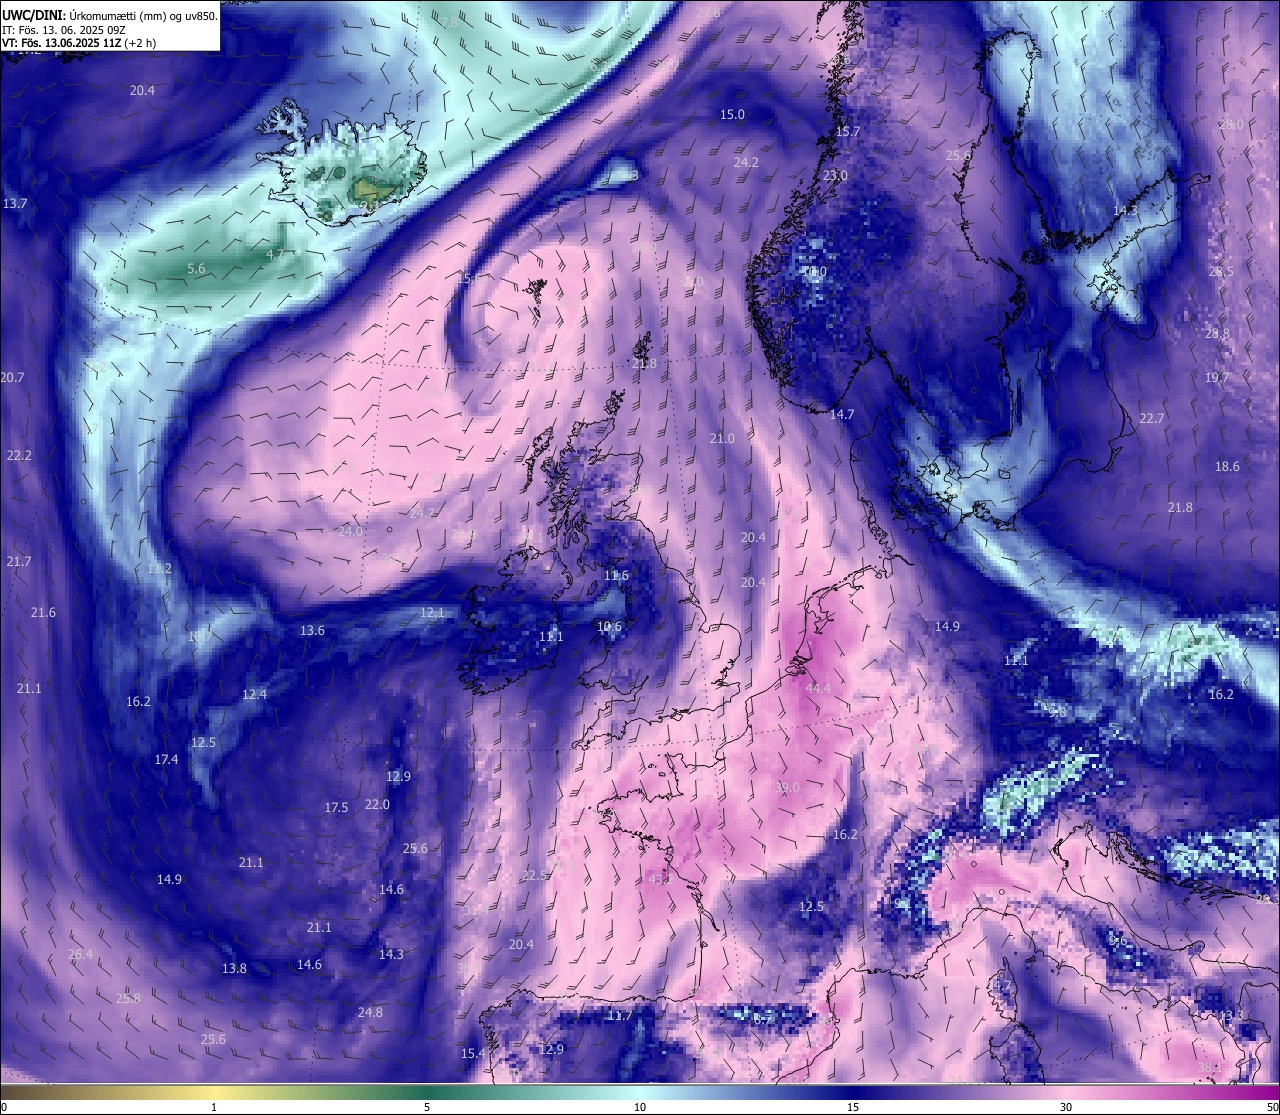Click the 19.7 map value

click(1217, 377)
